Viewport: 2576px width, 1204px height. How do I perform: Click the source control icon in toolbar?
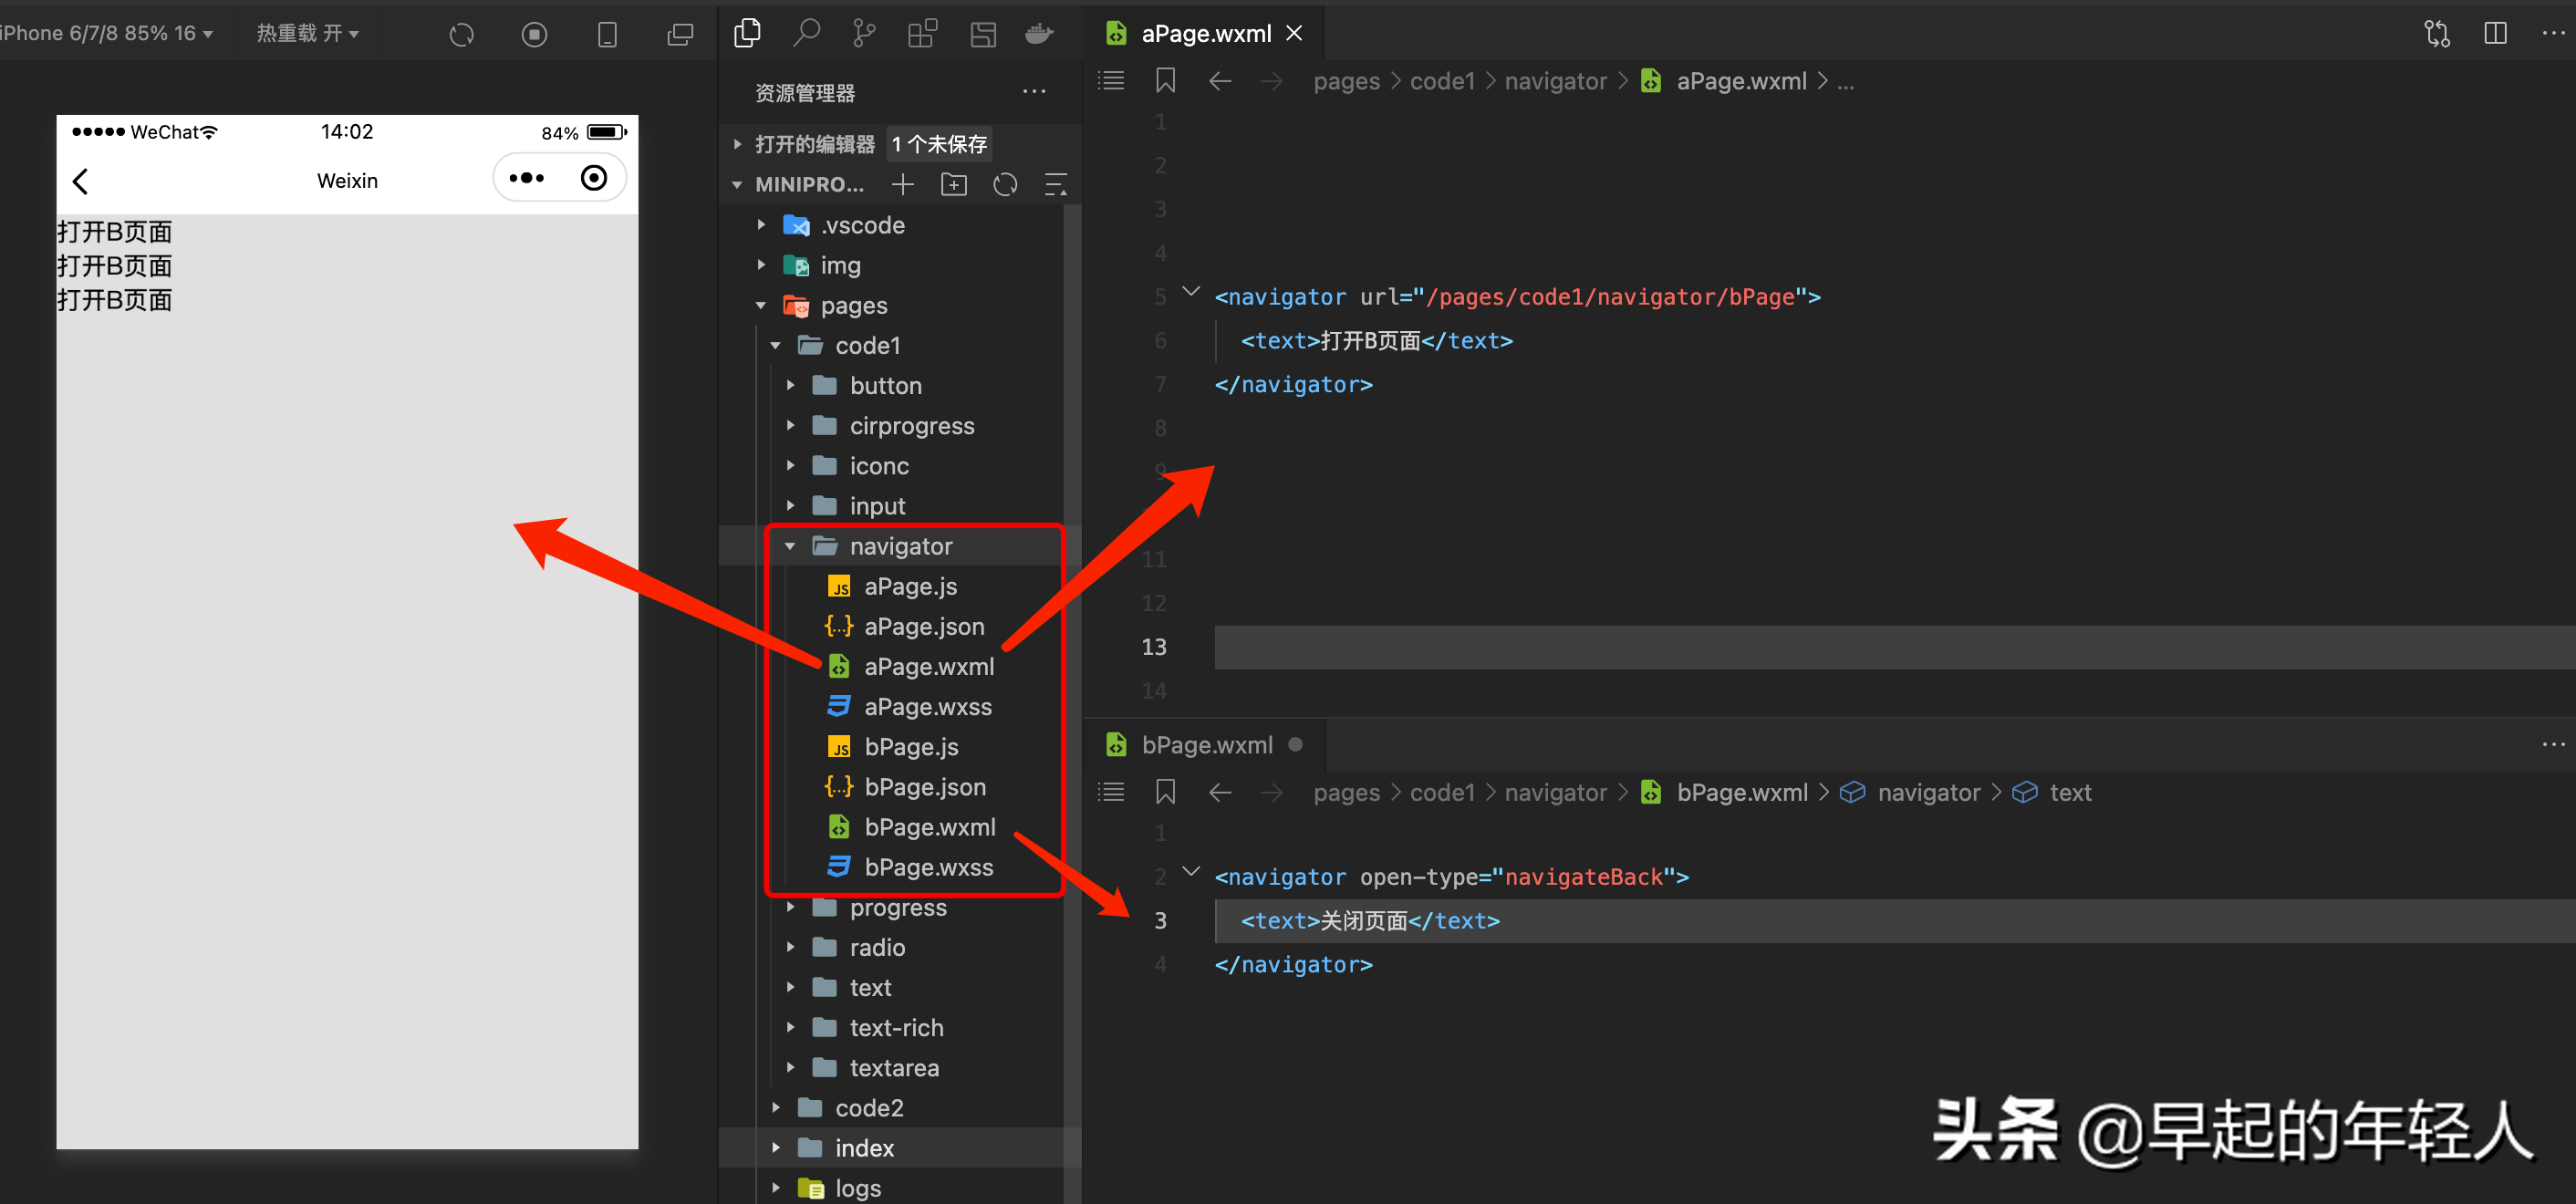point(866,35)
